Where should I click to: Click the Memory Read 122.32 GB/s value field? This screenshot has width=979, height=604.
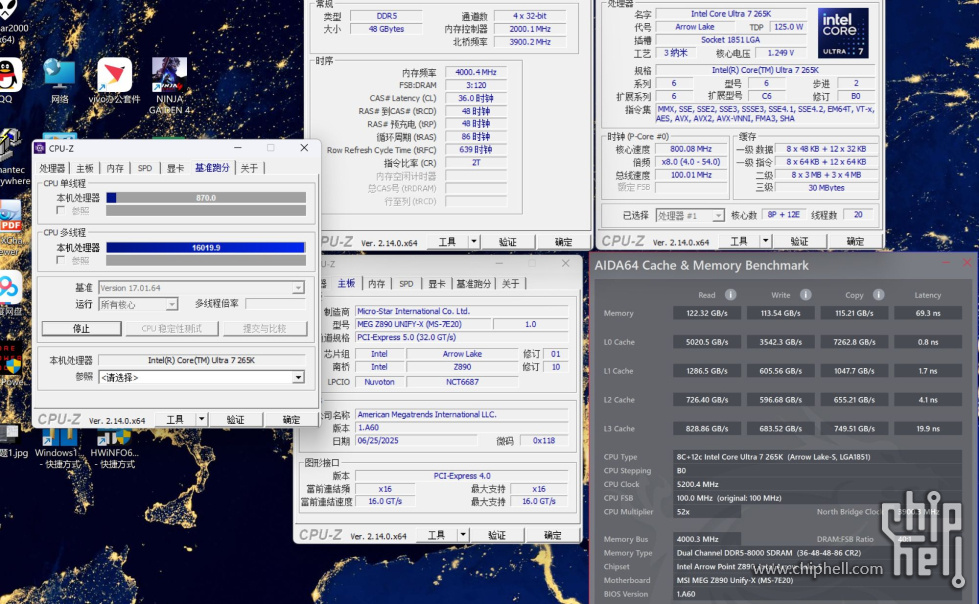click(x=707, y=313)
